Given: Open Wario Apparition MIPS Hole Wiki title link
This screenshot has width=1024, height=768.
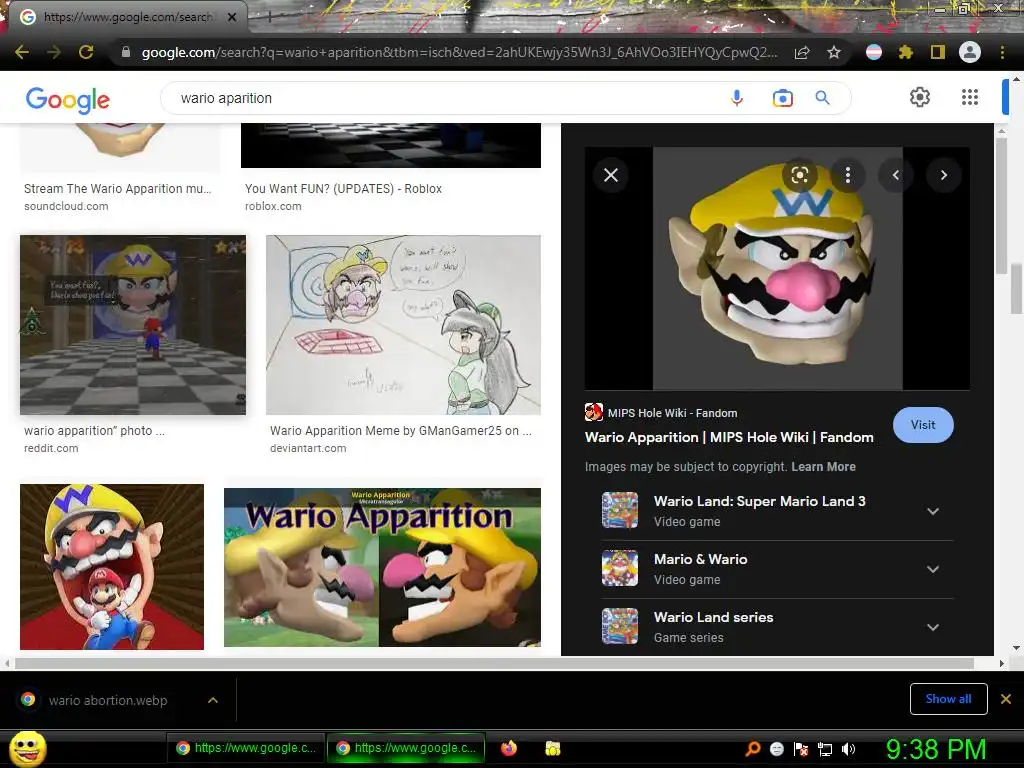Looking at the screenshot, I should click(x=729, y=437).
